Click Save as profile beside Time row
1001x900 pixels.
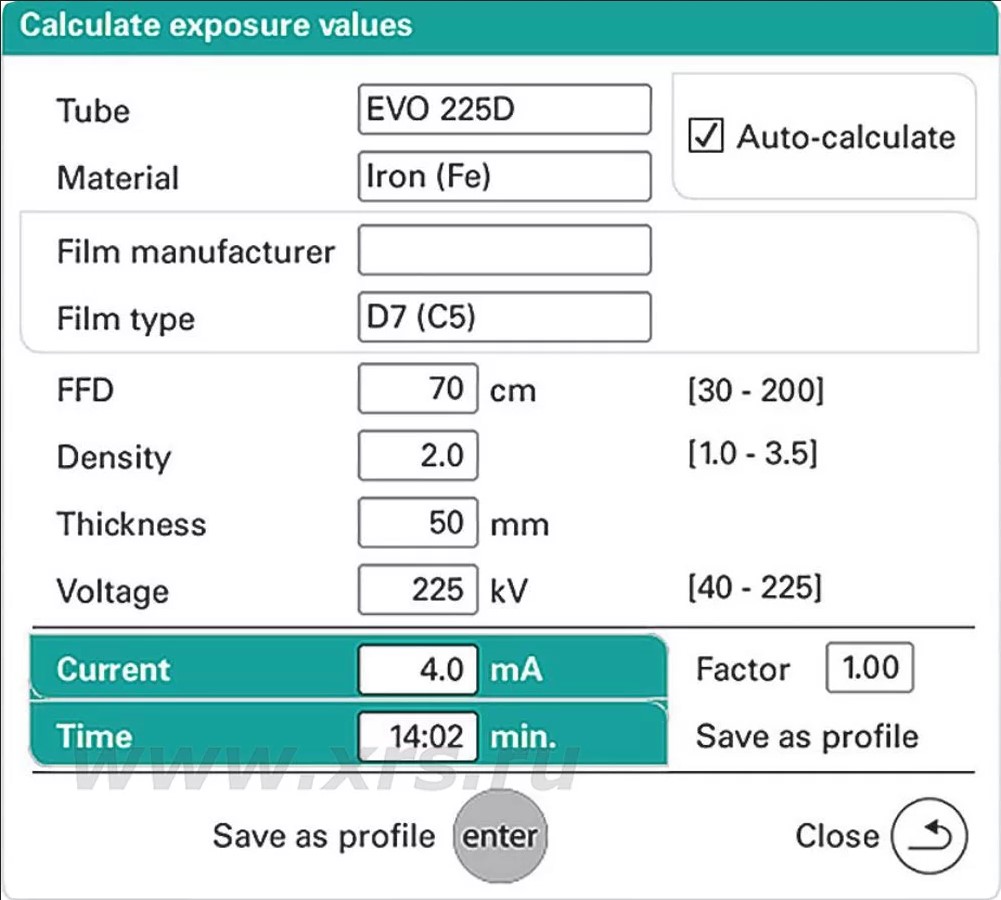[x=806, y=737]
